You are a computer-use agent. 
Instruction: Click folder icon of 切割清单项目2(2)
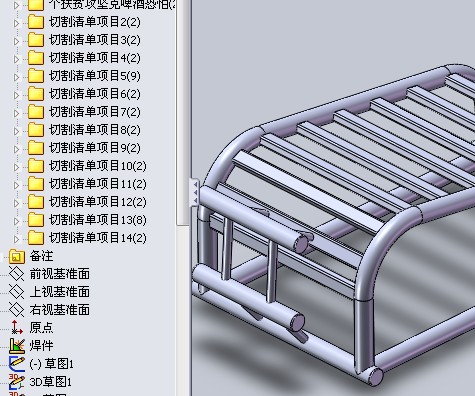pyautogui.click(x=36, y=22)
